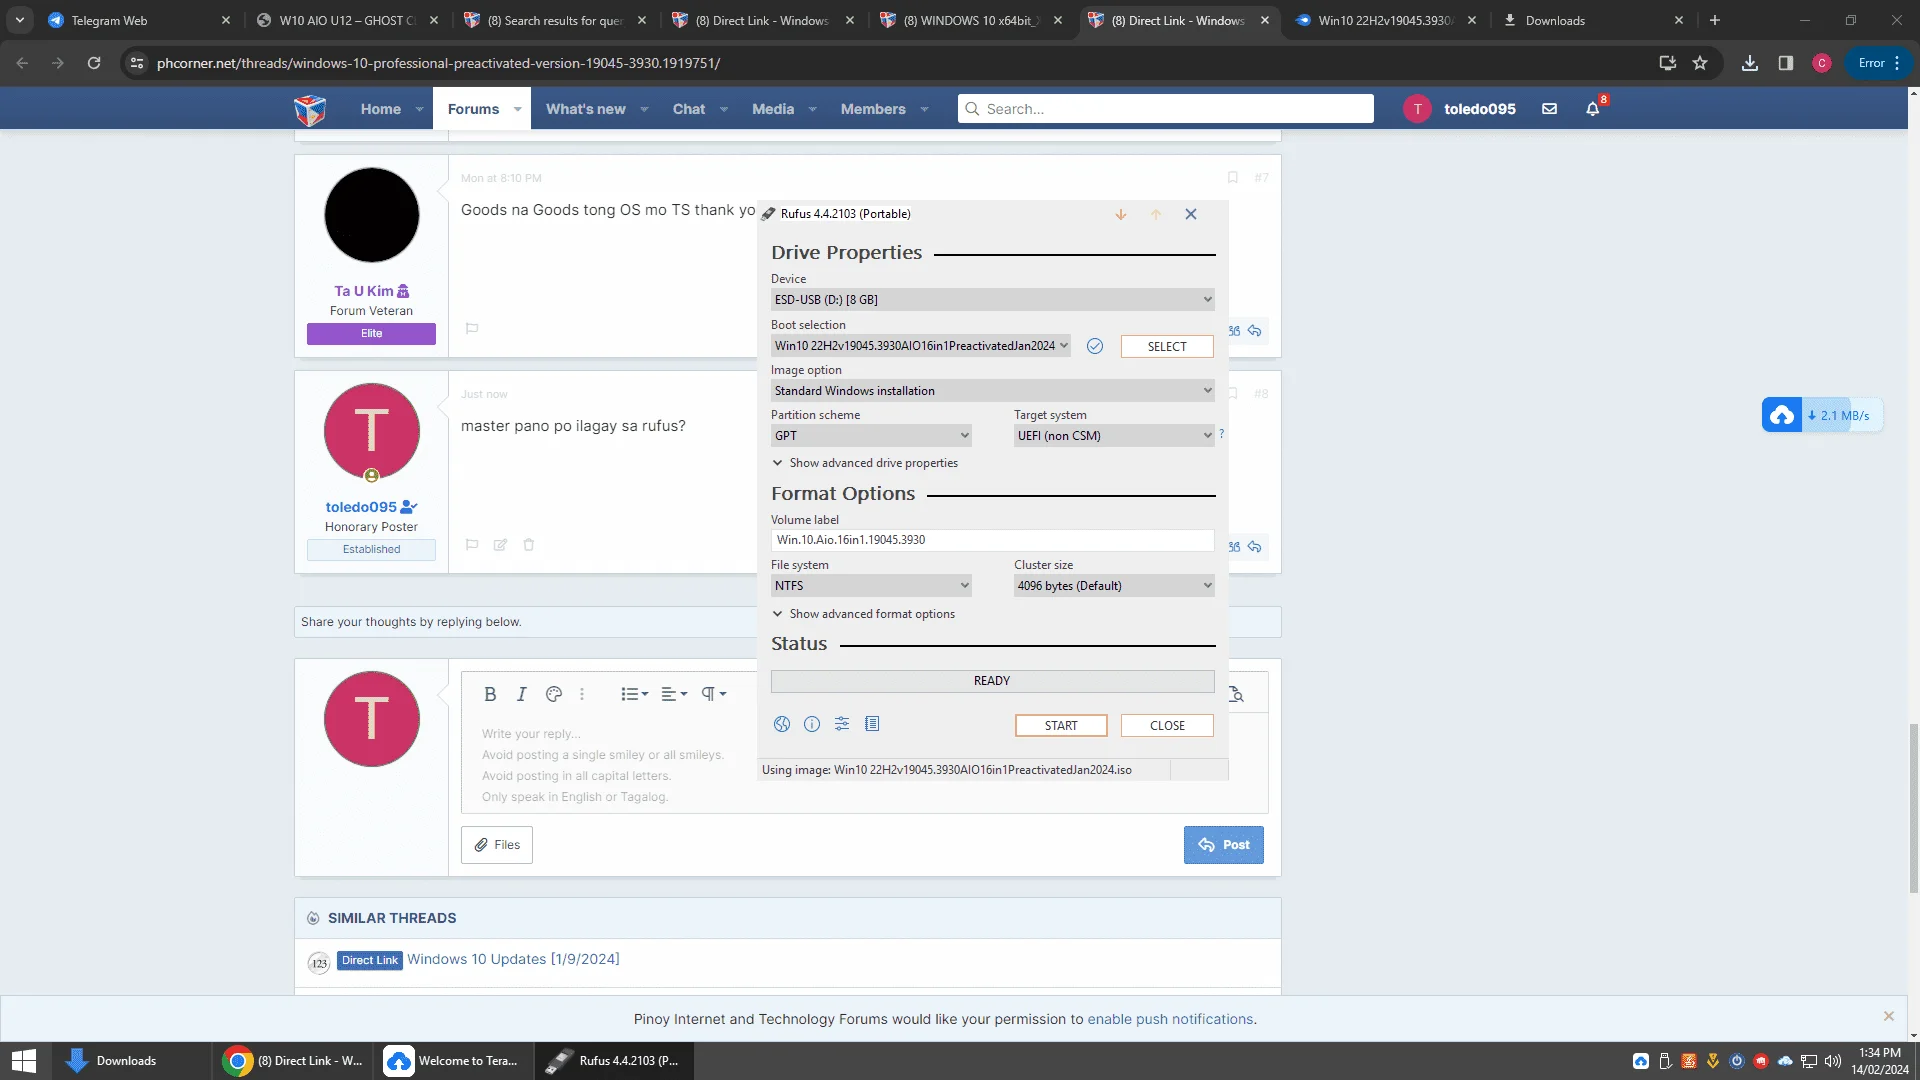Reply to Ta U Kim's post arrow icon

1254,331
